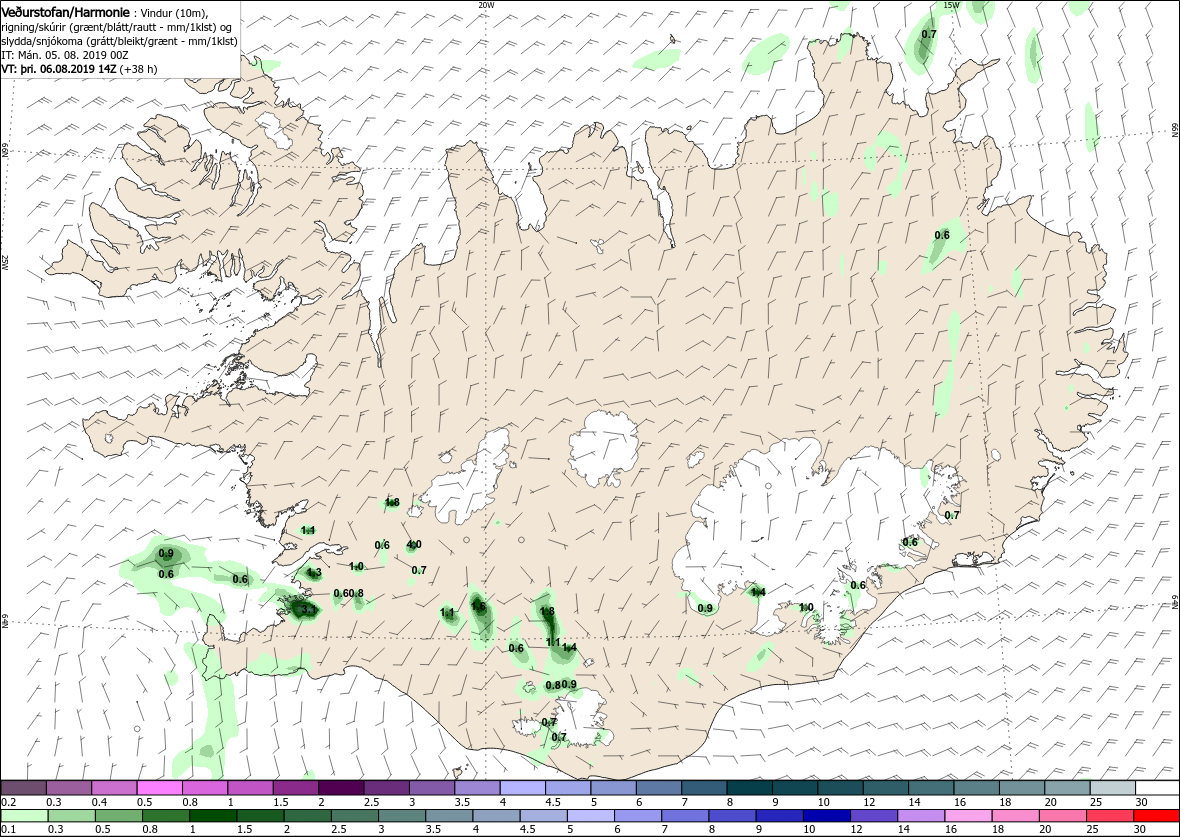The width and height of the screenshot is (1180, 837).
Task: Pick the darkest green swatch labeled 1
Action: pyautogui.click(x=212, y=816)
